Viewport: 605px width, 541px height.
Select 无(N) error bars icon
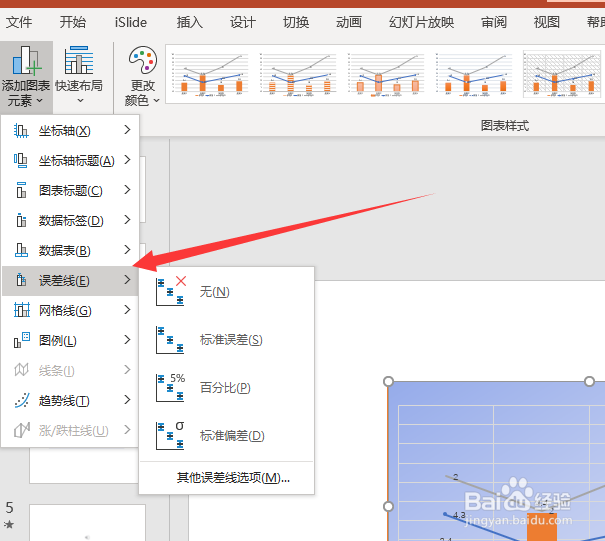[x=171, y=291]
